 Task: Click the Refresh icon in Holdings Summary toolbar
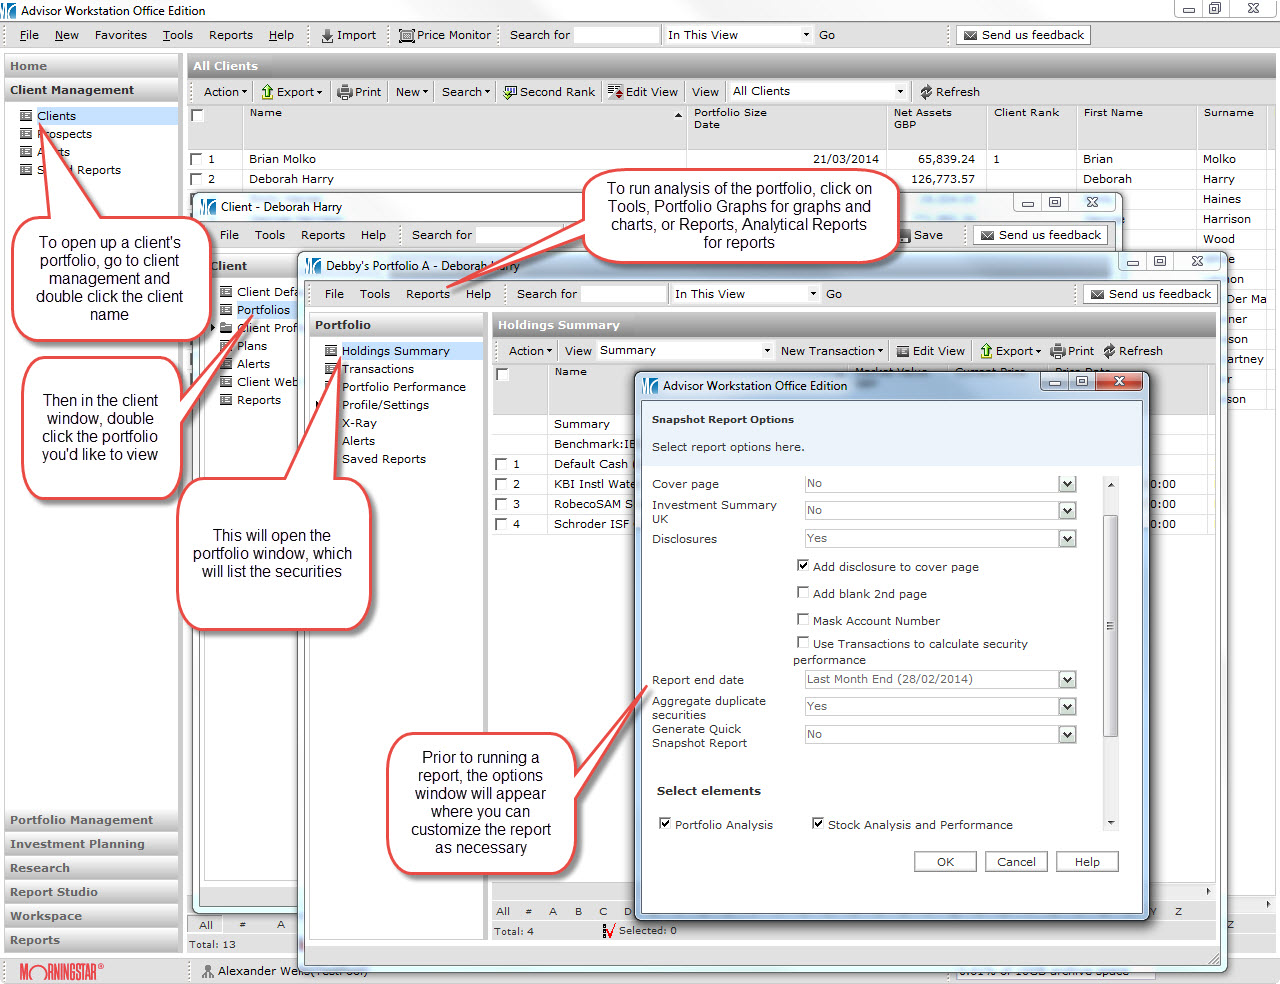1109,351
